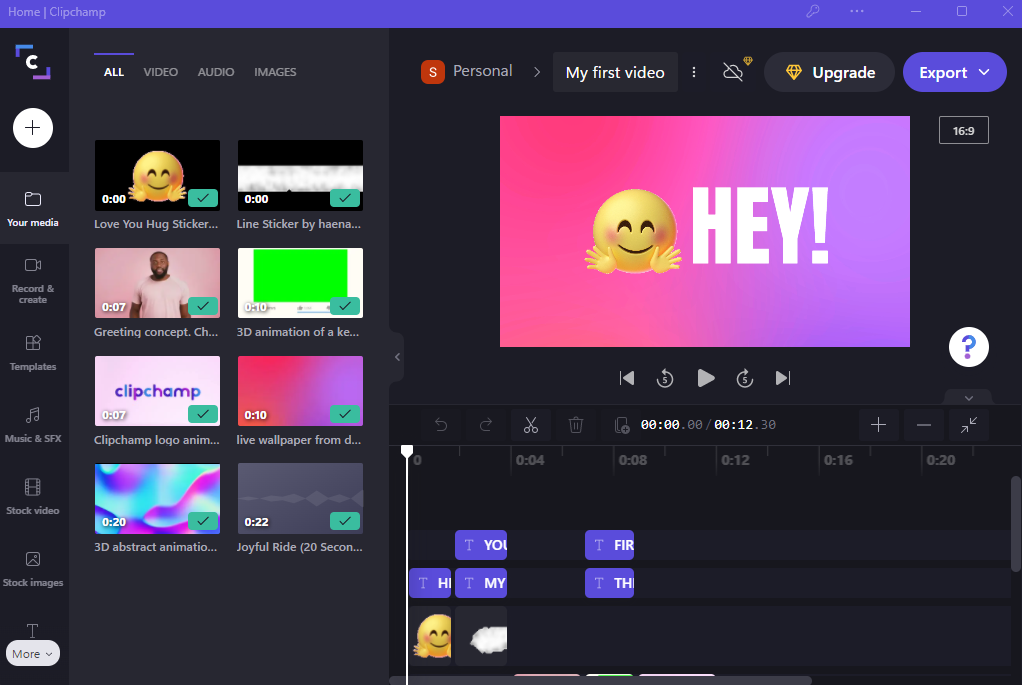Open Record & create panel

tap(33, 279)
